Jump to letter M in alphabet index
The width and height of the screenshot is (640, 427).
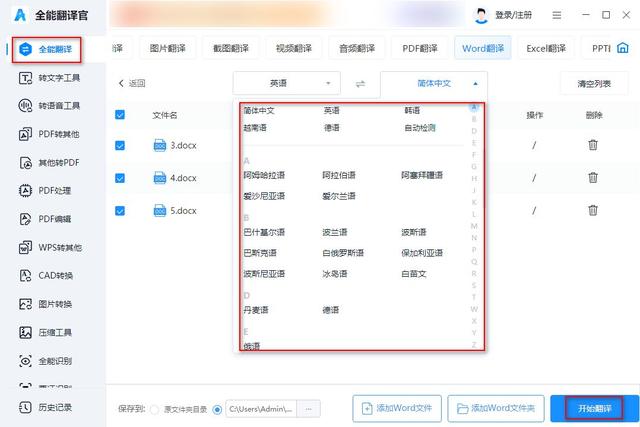pos(474,226)
